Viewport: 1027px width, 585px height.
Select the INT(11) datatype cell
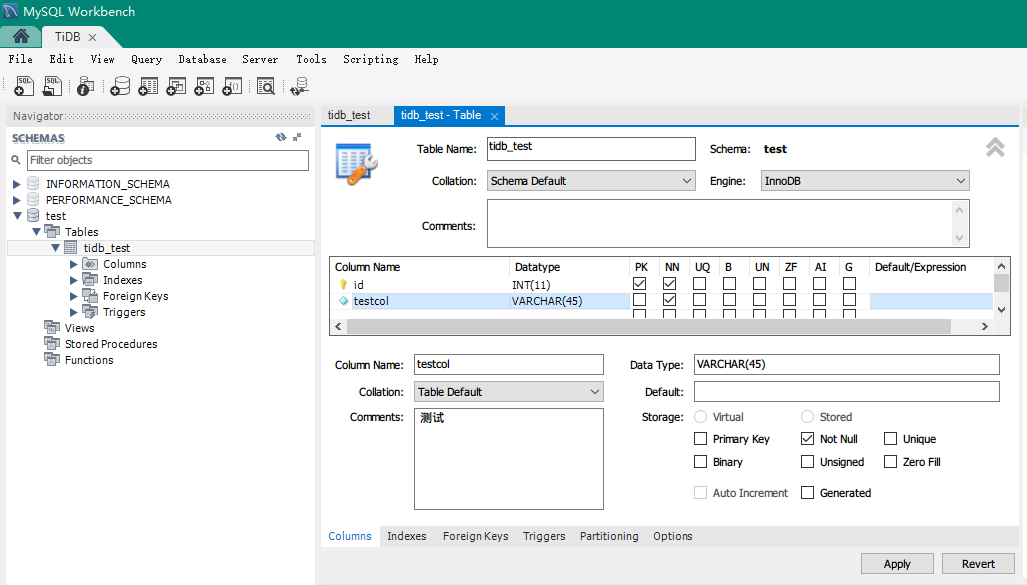tap(569, 284)
